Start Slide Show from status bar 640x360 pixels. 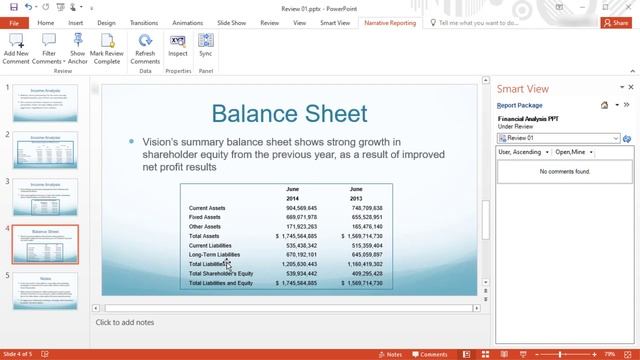[x=523, y=355]
